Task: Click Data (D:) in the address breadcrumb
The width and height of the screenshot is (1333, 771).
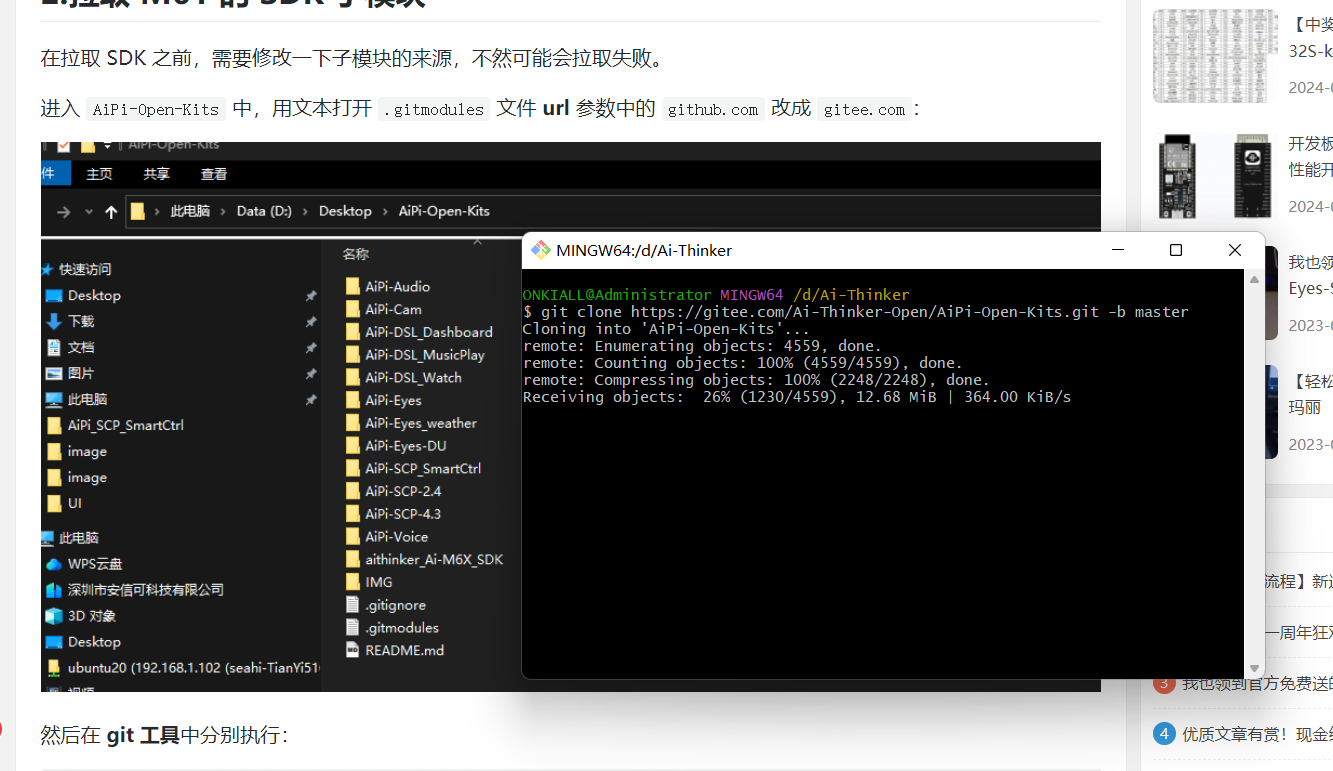Action: click(x=264, y=211)
